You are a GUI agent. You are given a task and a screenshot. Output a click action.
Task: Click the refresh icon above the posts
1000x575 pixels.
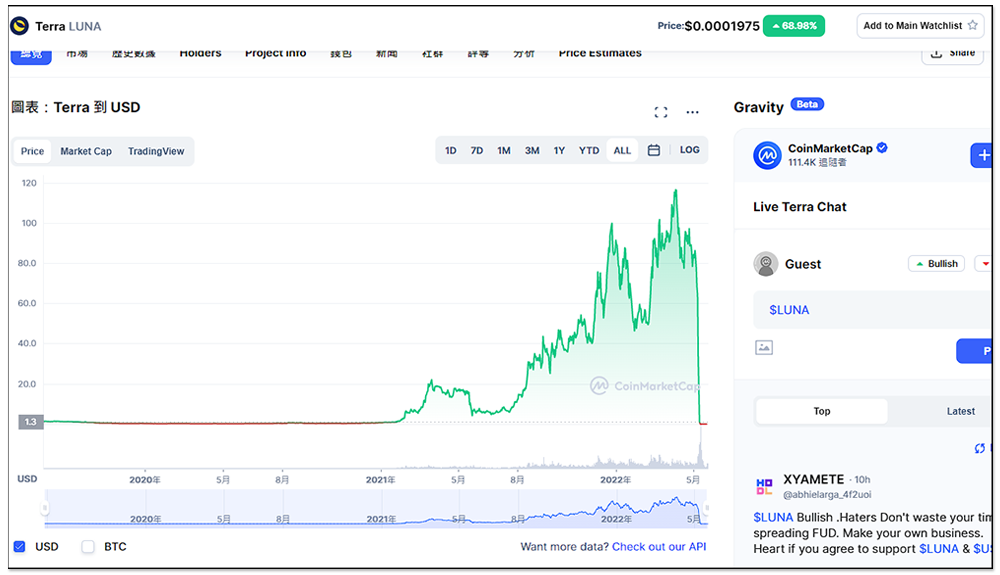pos(980,448)
